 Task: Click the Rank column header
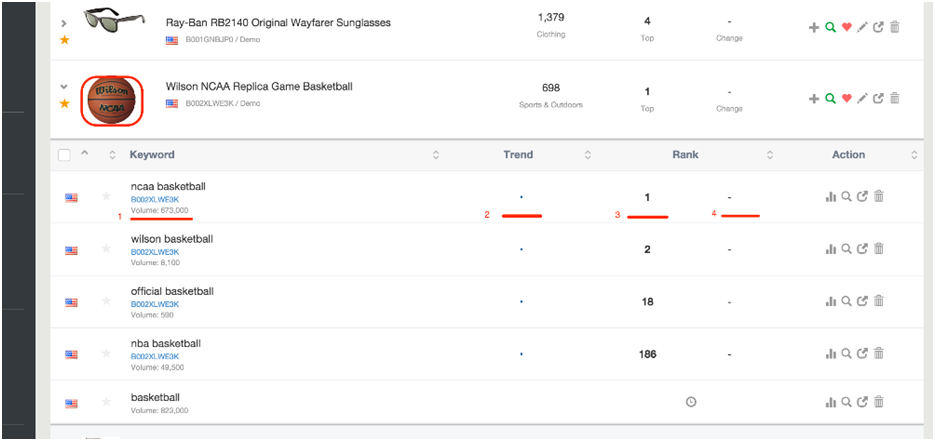(x=685, y=155)
